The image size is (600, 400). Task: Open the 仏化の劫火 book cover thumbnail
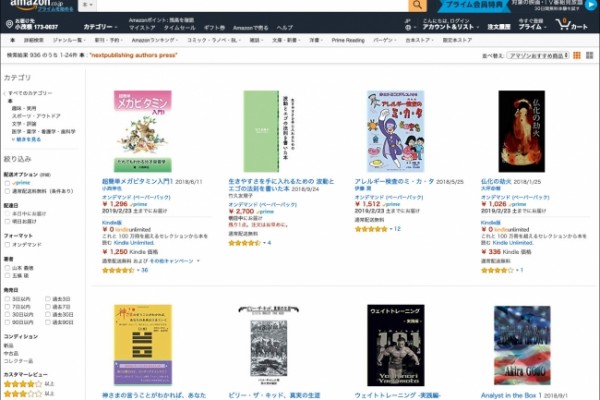pyautogui.click(x=522, y=131)
